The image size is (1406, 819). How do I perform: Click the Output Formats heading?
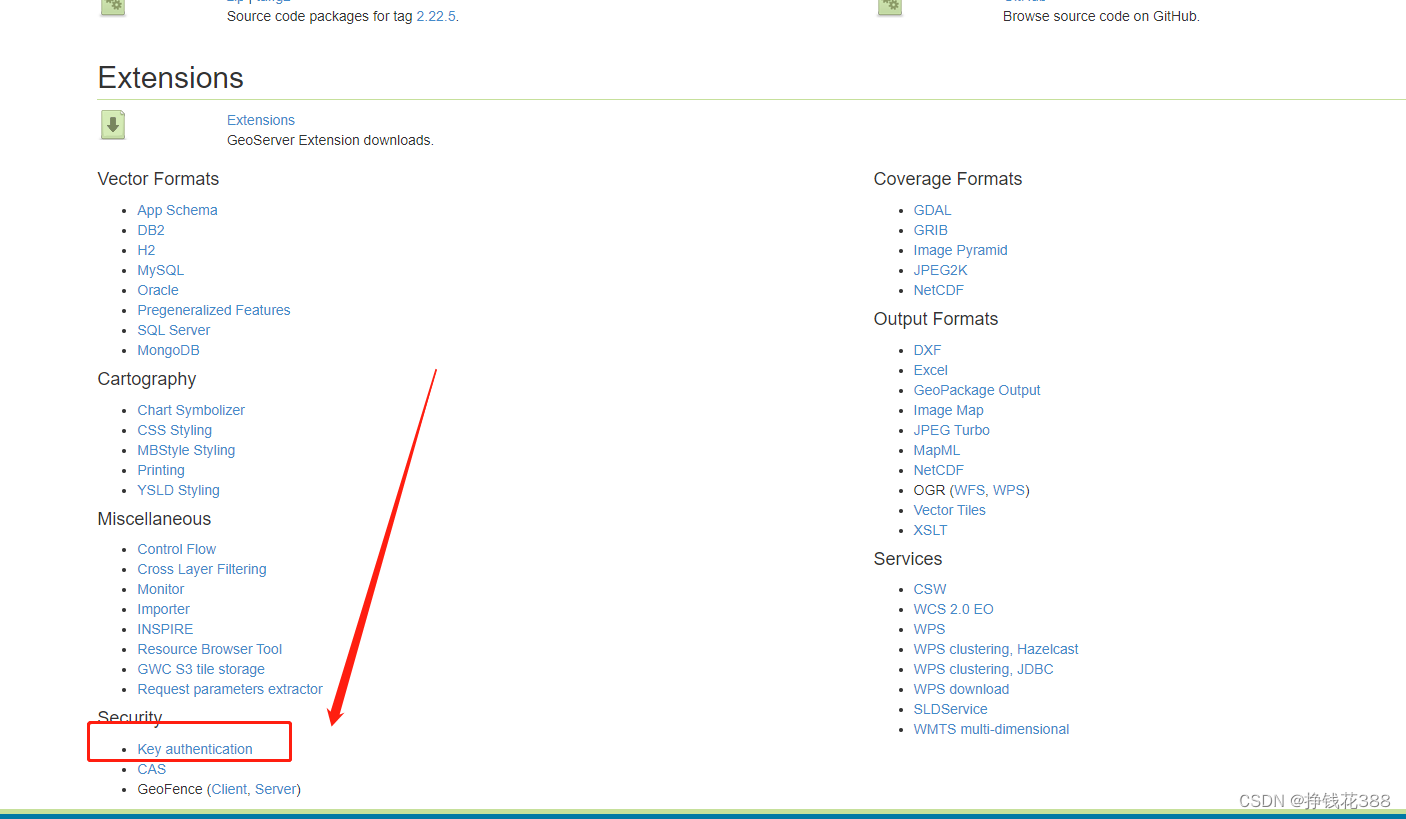(936, 319)
